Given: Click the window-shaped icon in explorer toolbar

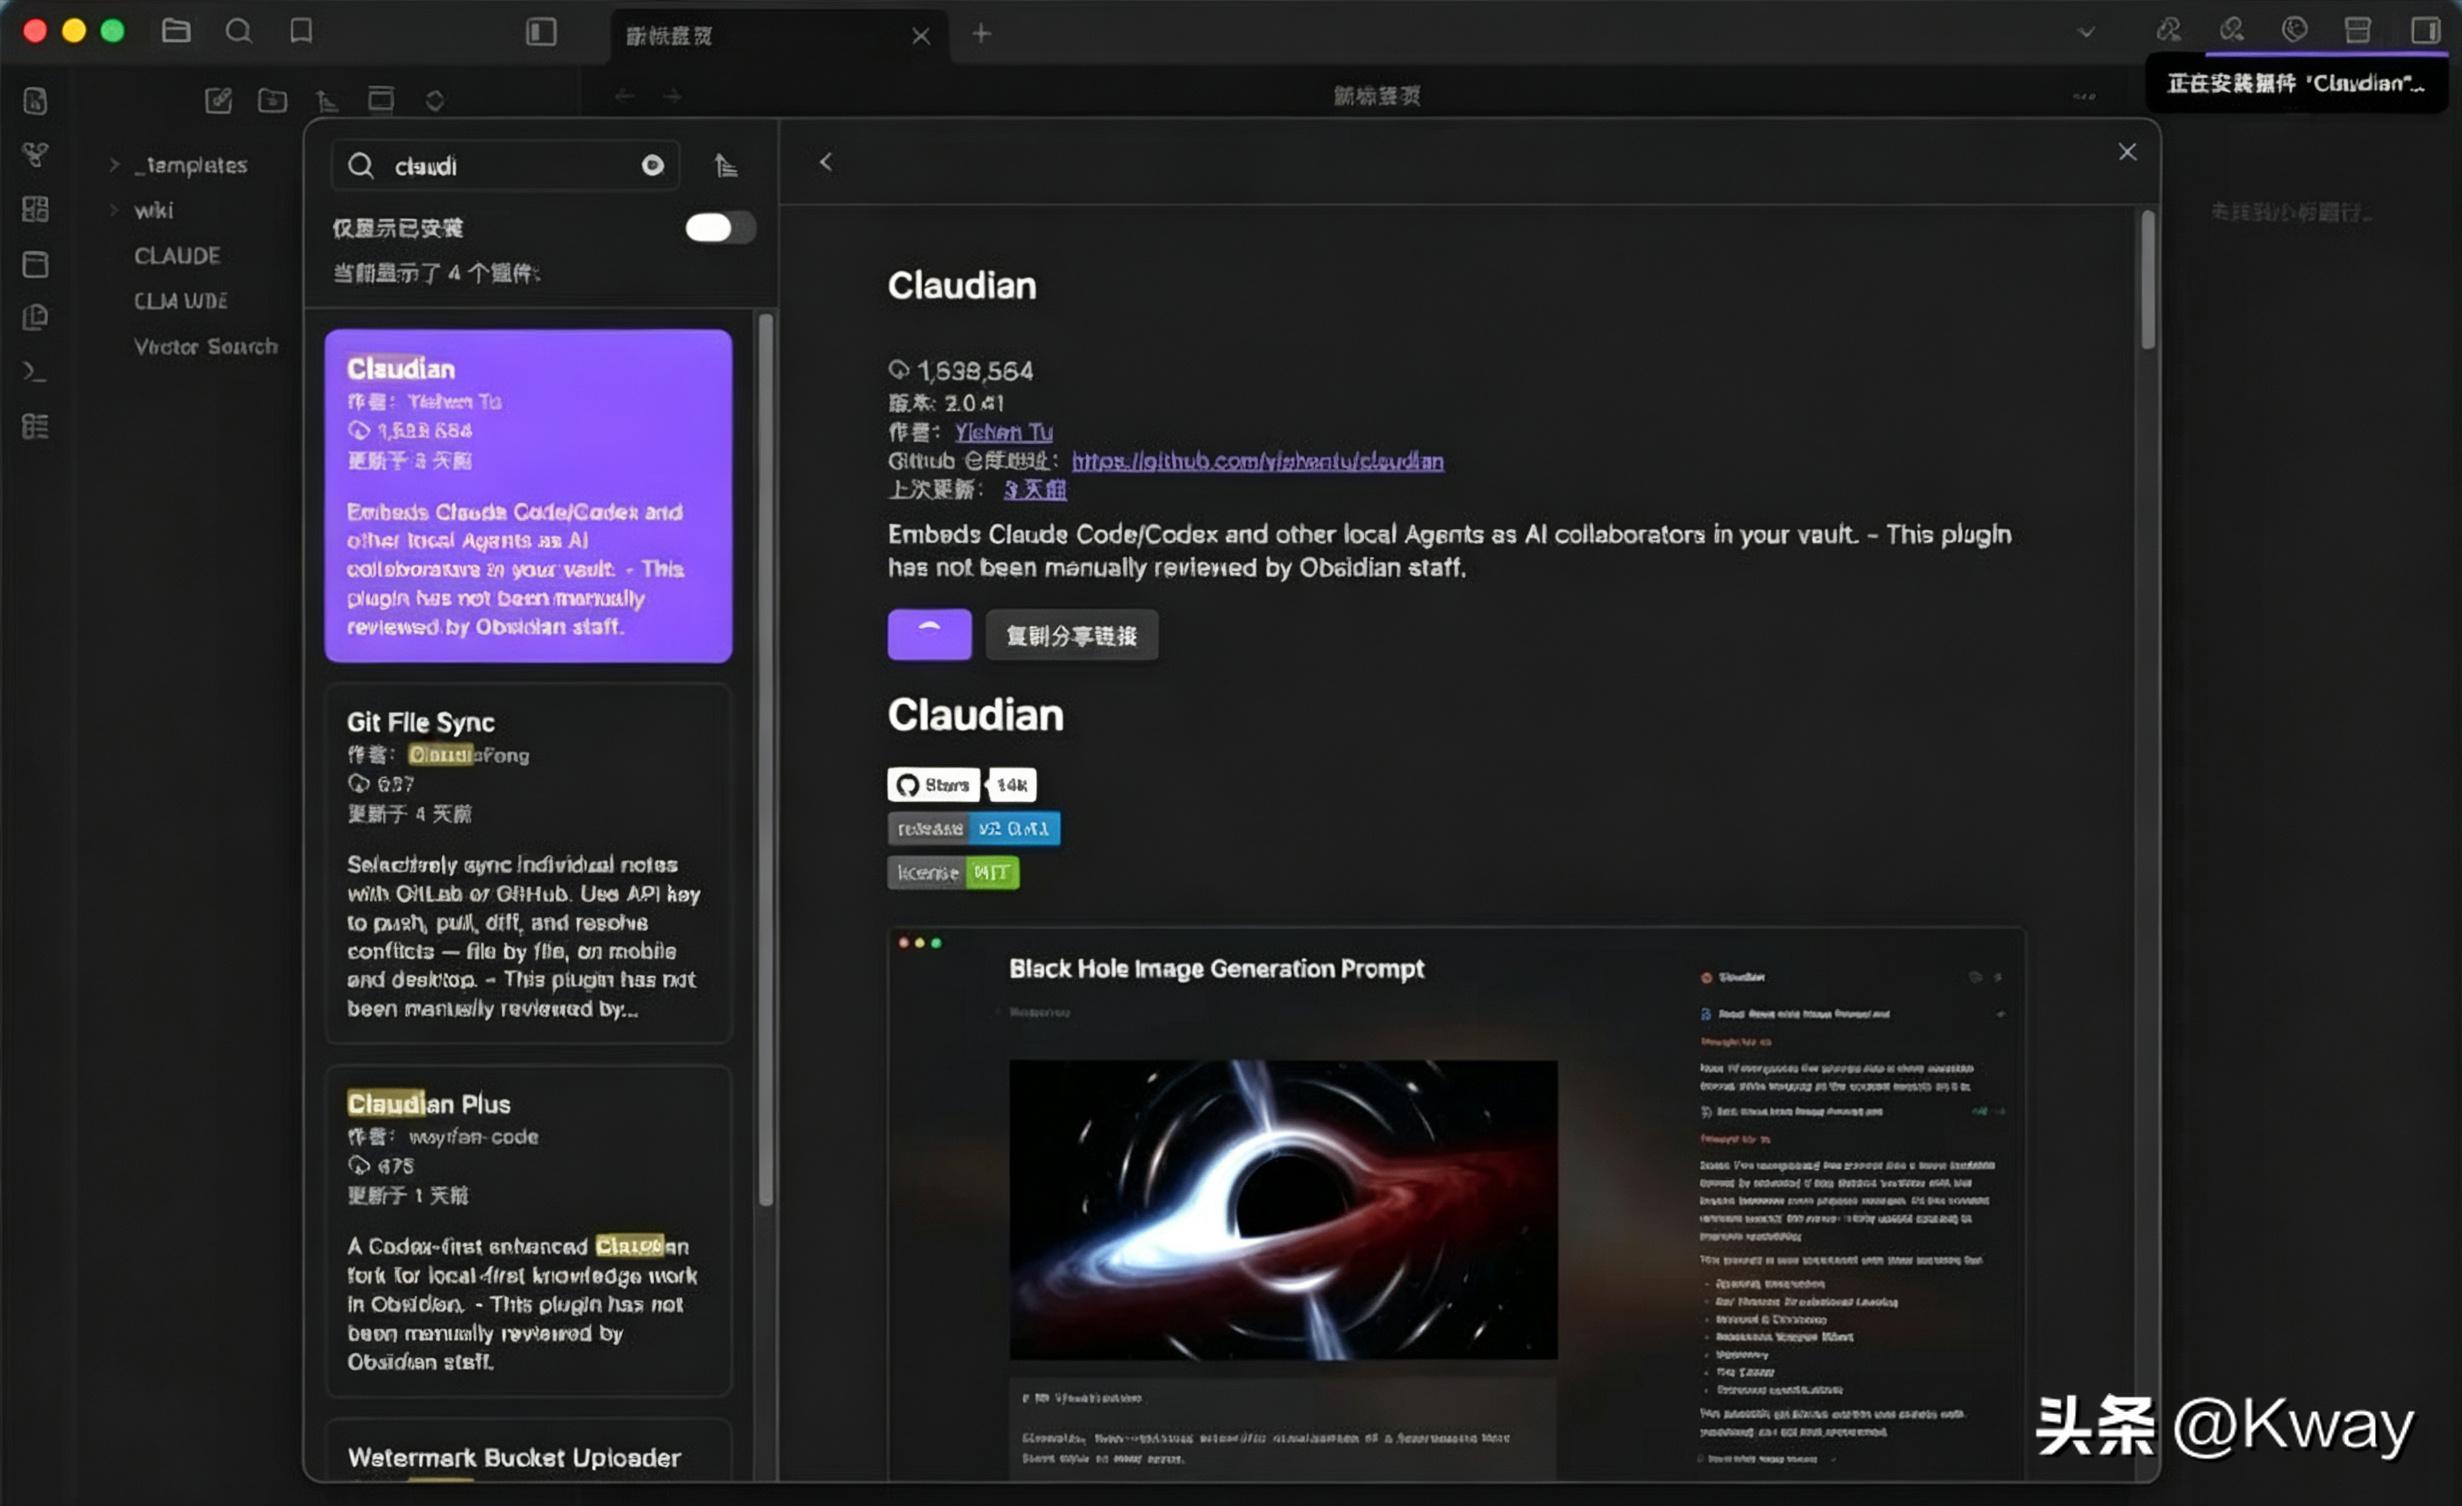Looking at the screenshot, I should pos(381,99).
